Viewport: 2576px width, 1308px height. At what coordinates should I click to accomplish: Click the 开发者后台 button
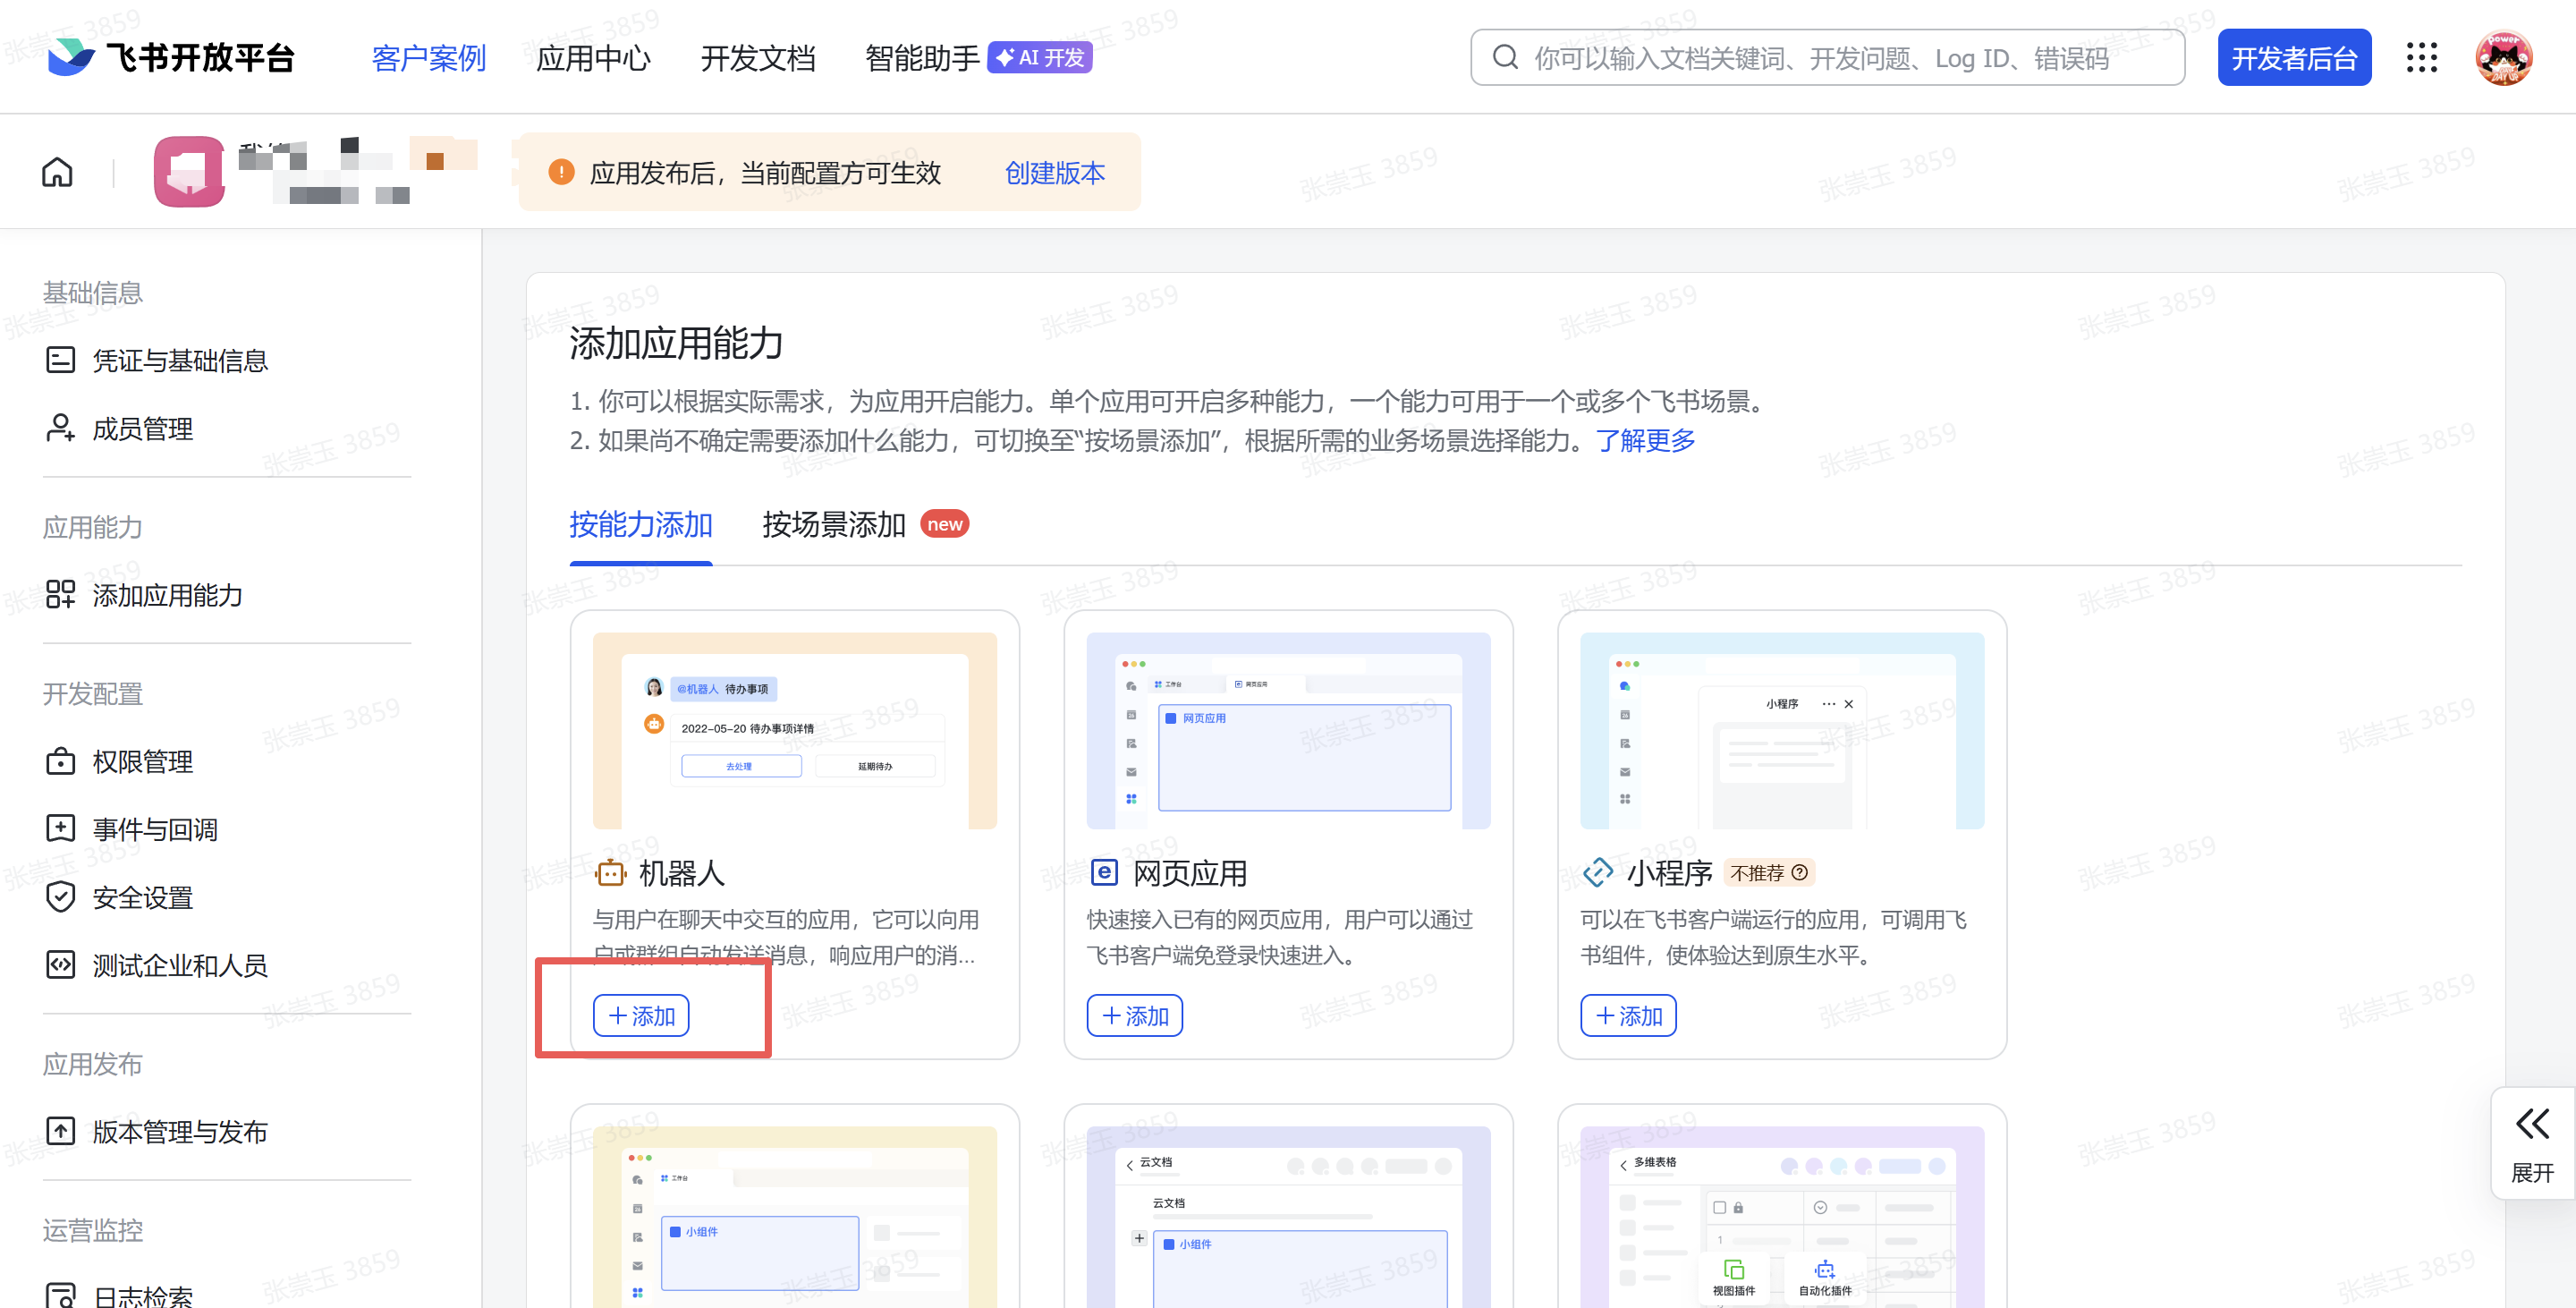(2294, 57)
